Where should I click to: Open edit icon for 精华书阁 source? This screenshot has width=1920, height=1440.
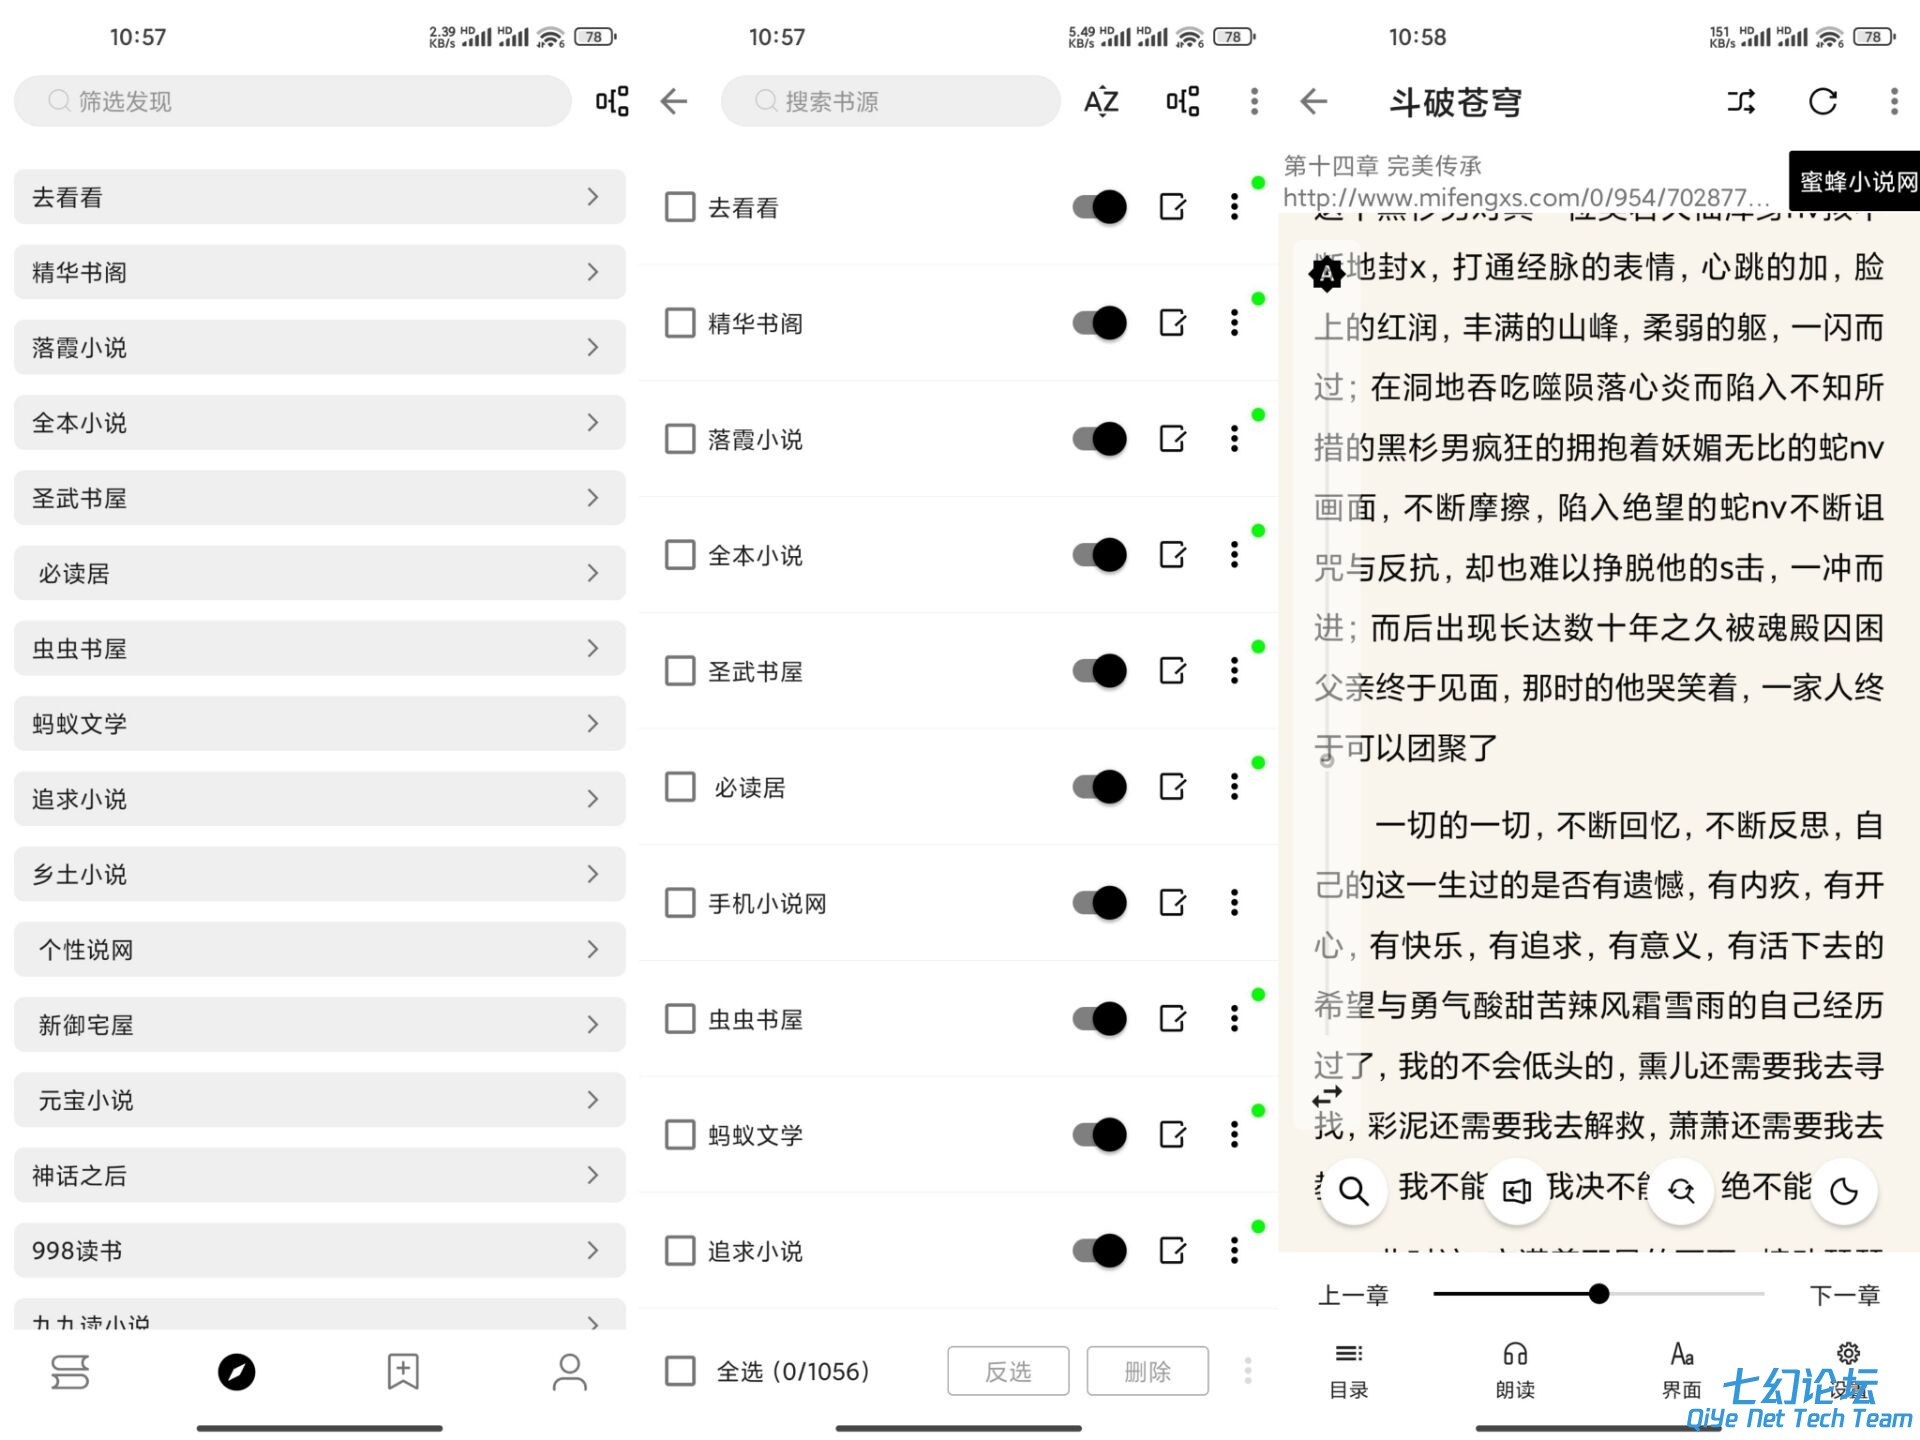coord(1172,323)
